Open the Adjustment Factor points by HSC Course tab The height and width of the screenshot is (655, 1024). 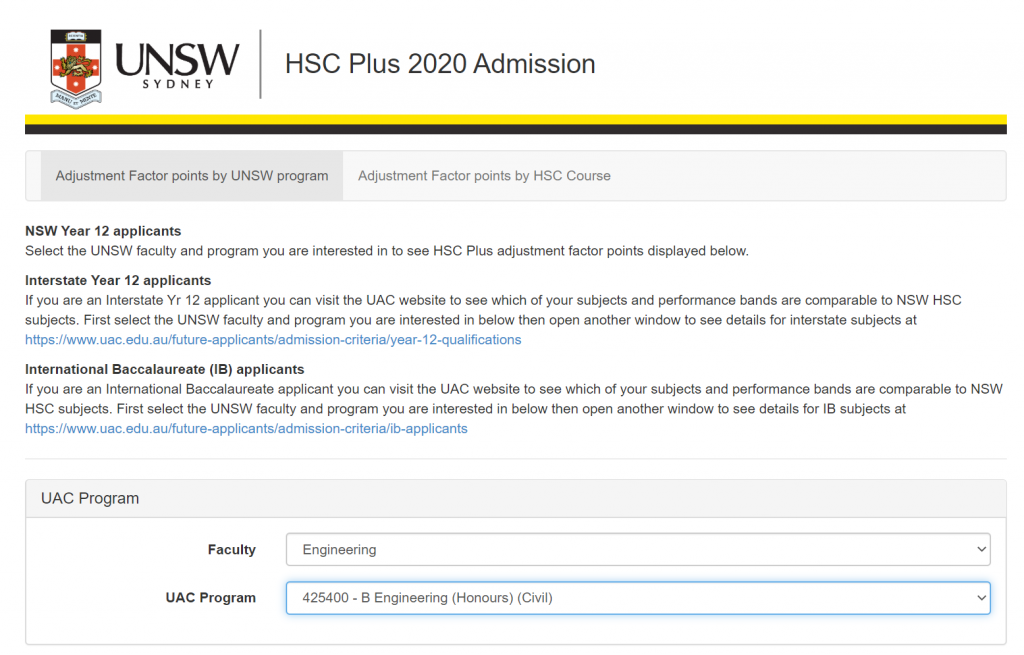click(x=484, y=176)
